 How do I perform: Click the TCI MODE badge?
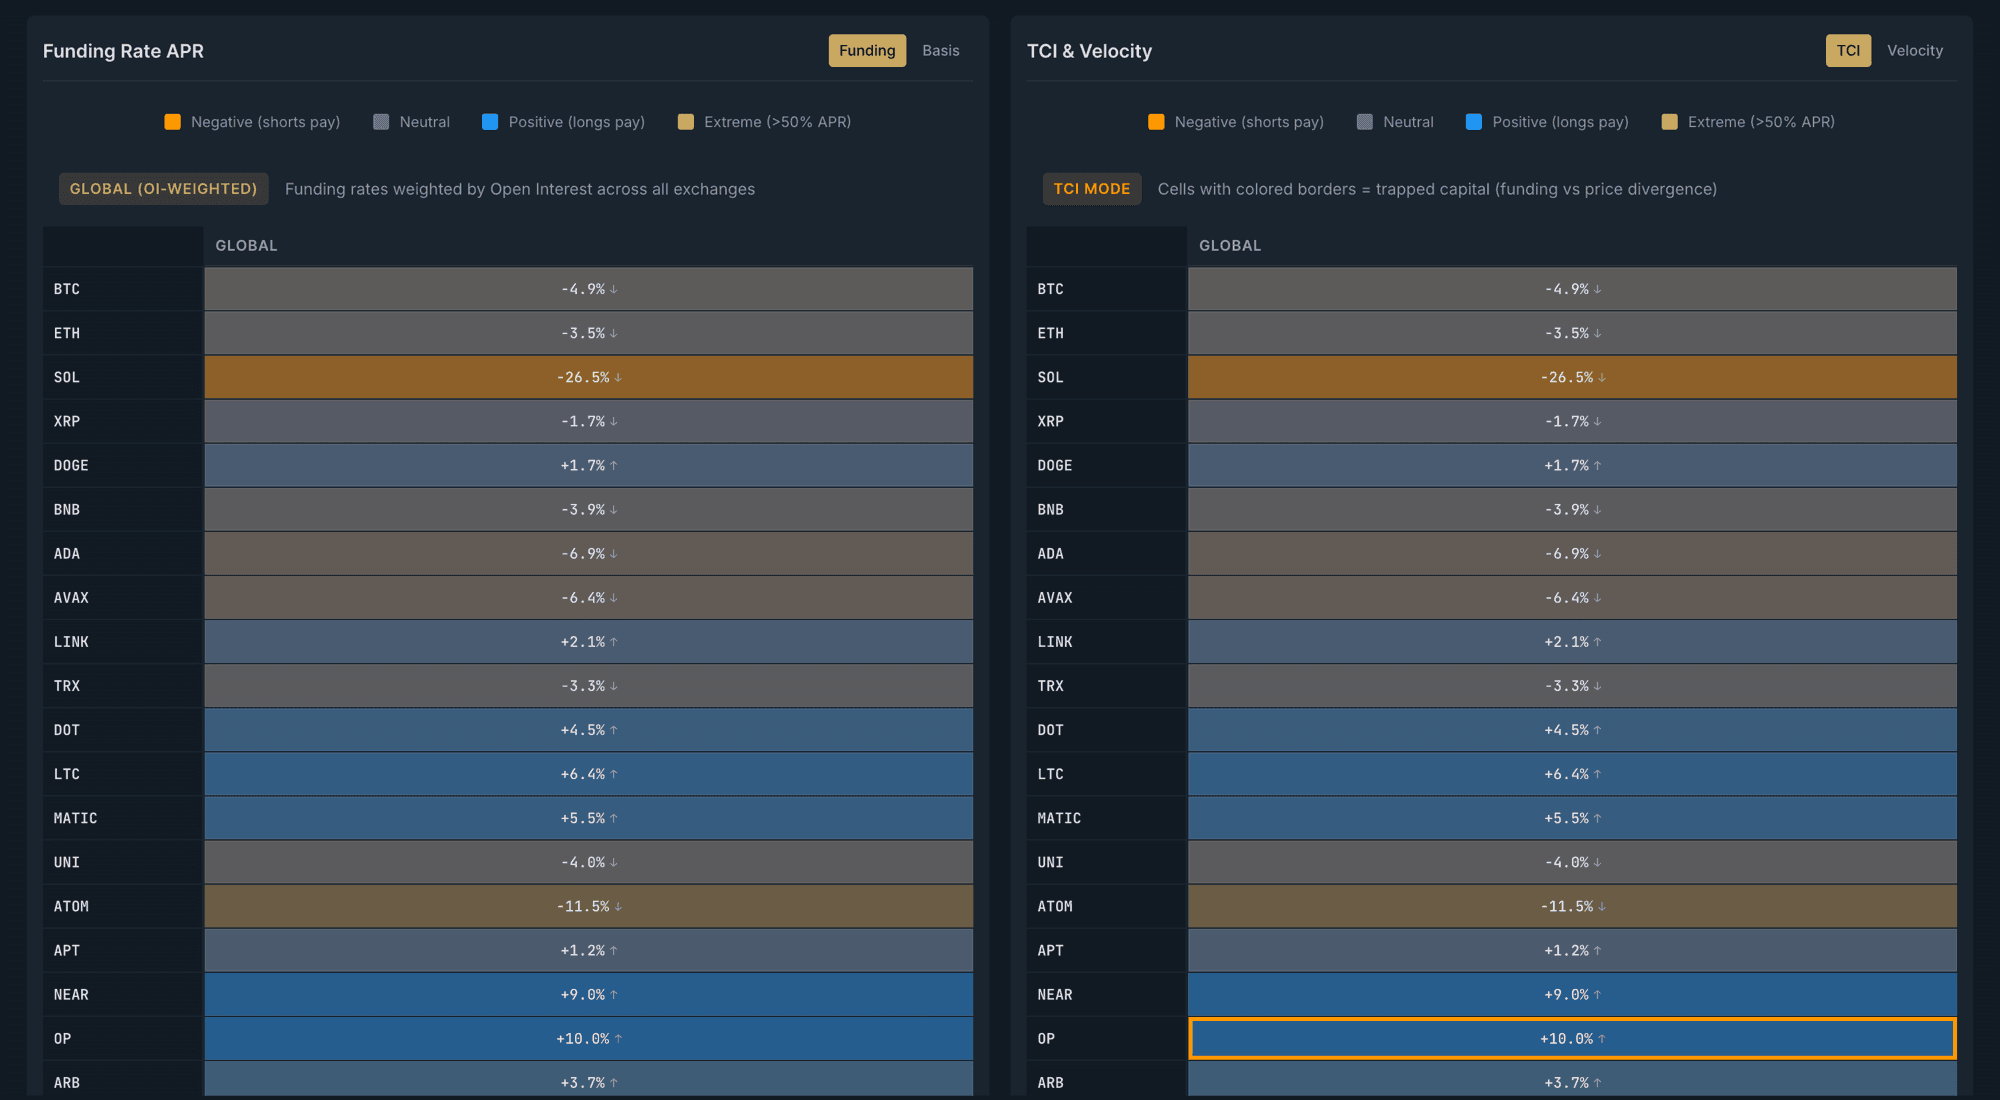(x=1092, y=188)
